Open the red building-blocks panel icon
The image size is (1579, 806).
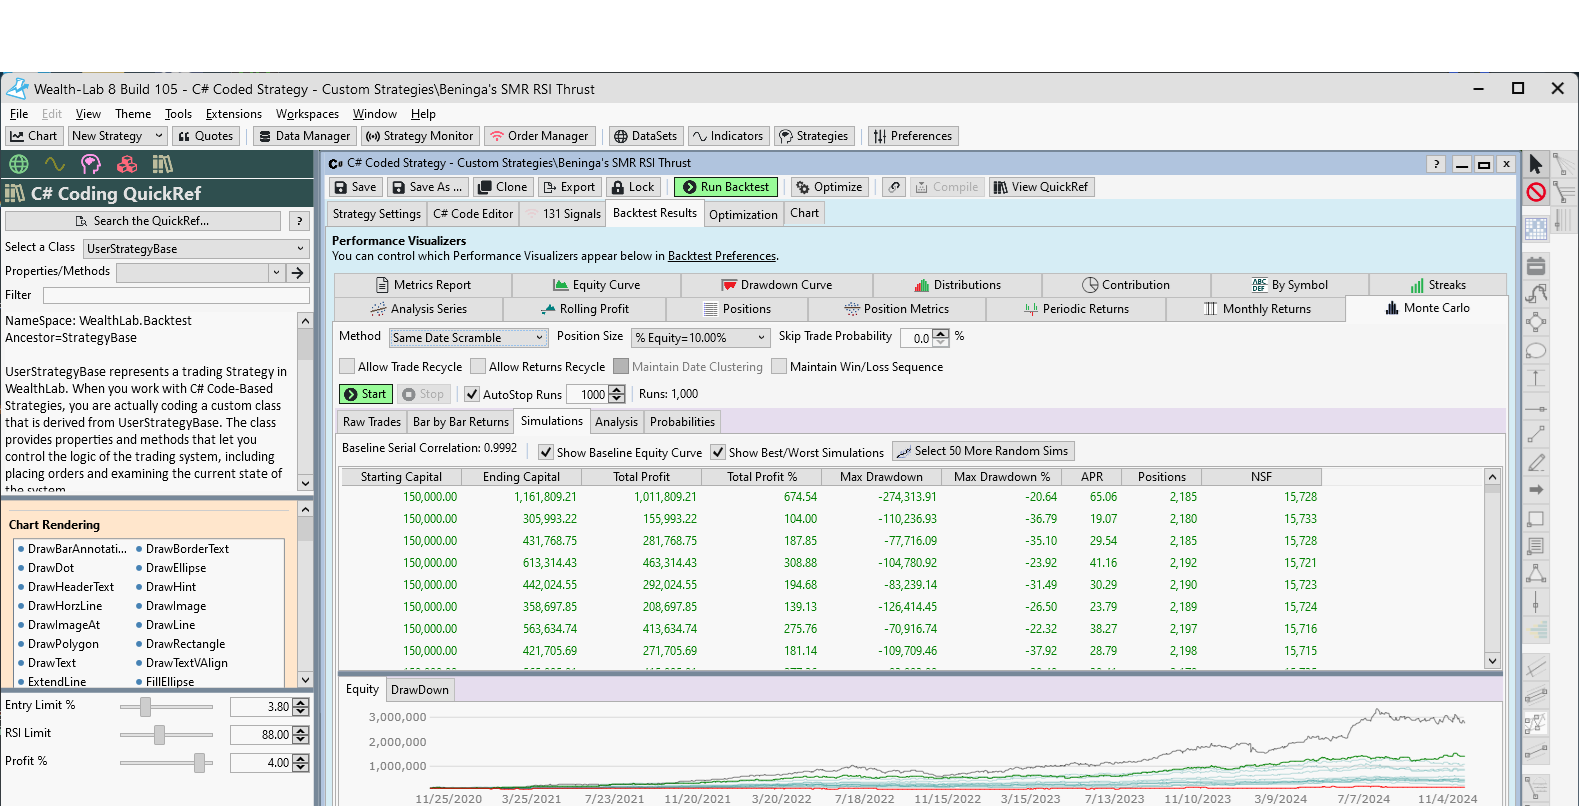tap(127, 164)
